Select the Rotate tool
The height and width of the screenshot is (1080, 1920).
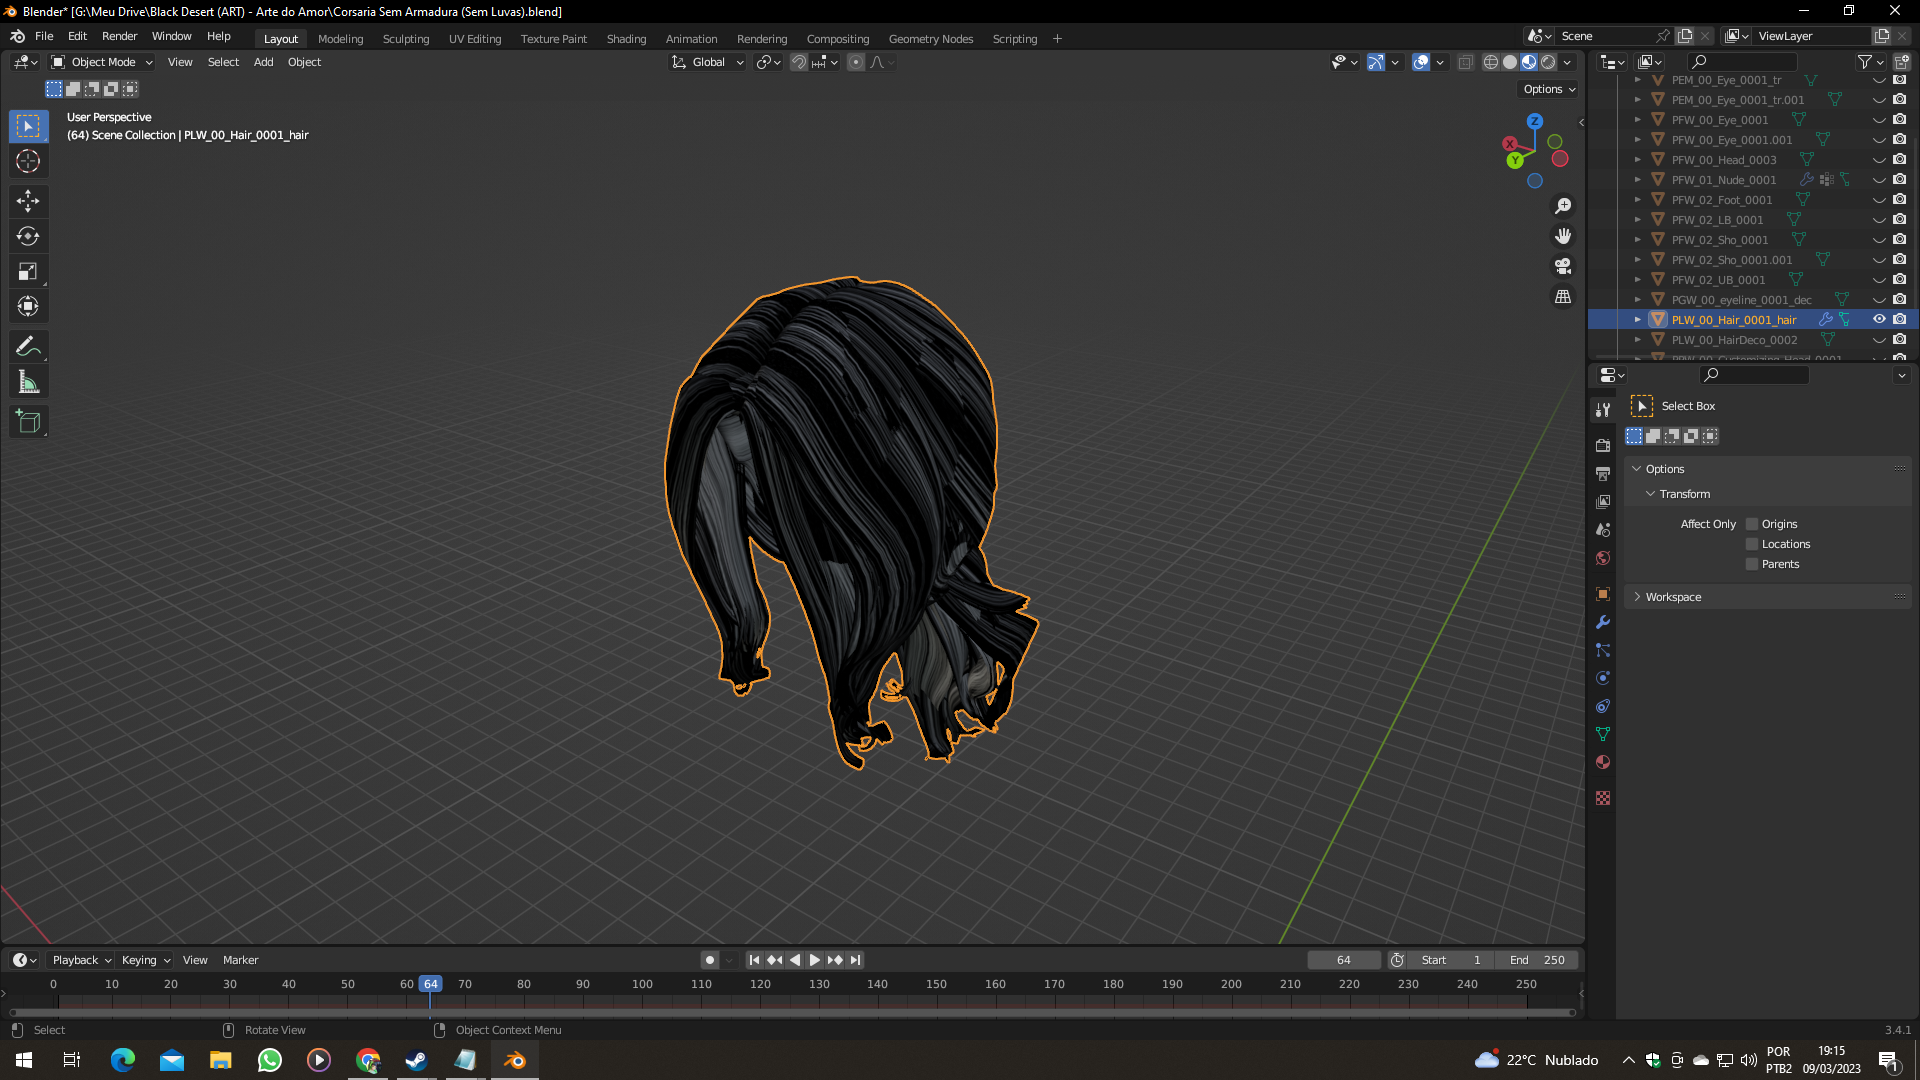coord(28,236)
